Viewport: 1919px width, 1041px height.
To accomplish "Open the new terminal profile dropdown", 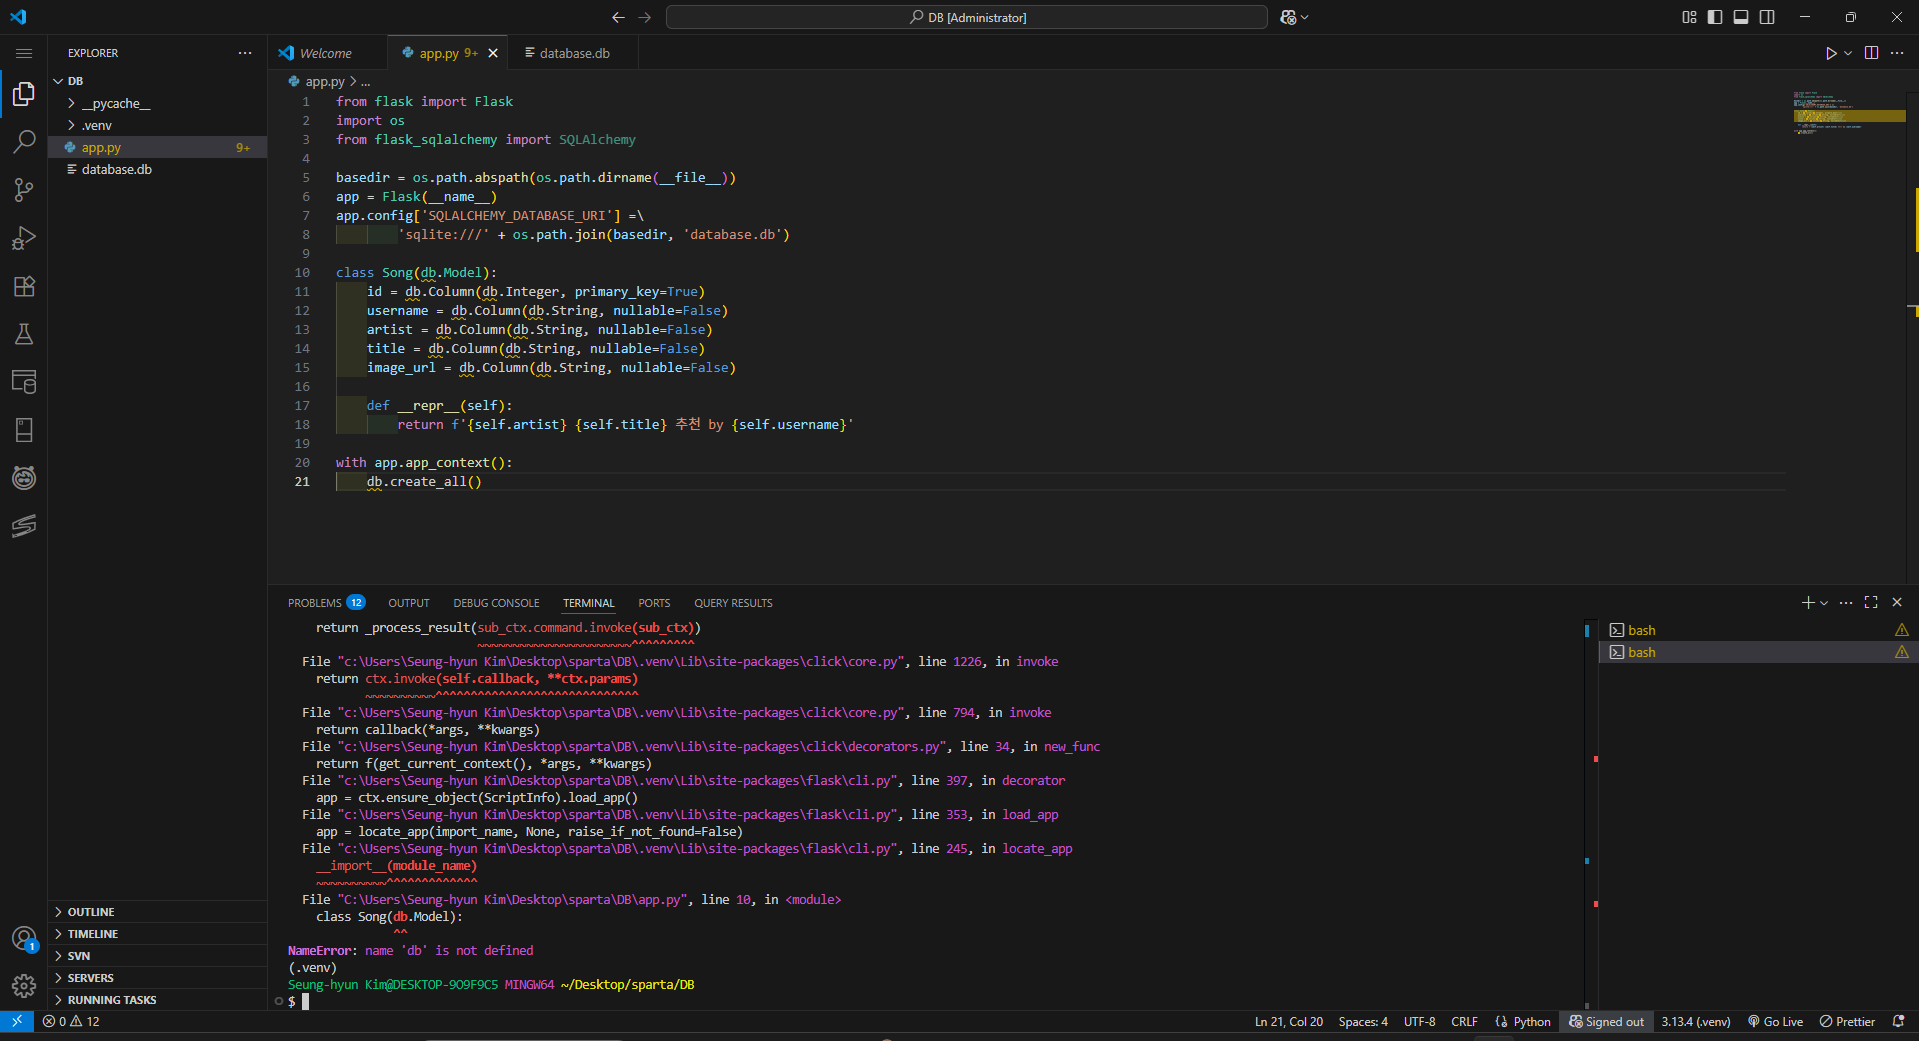I will 1824,603.
